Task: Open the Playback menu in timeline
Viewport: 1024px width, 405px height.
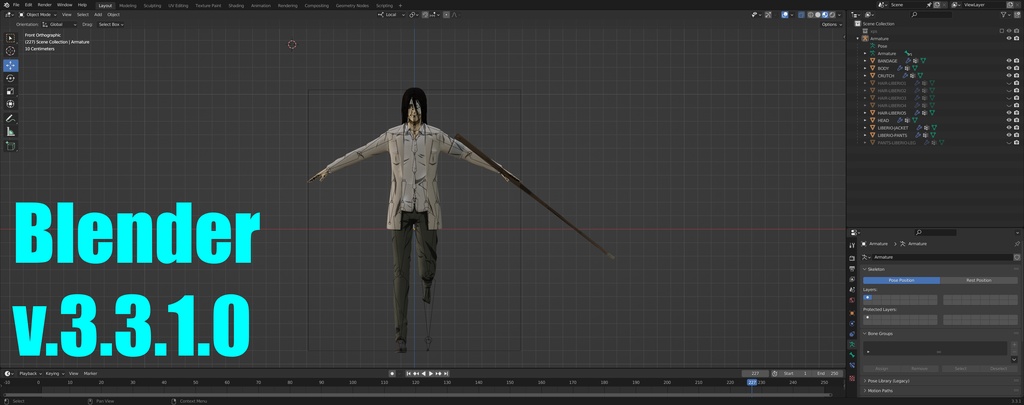Action: pyautogui.click(x=29, y=374)
